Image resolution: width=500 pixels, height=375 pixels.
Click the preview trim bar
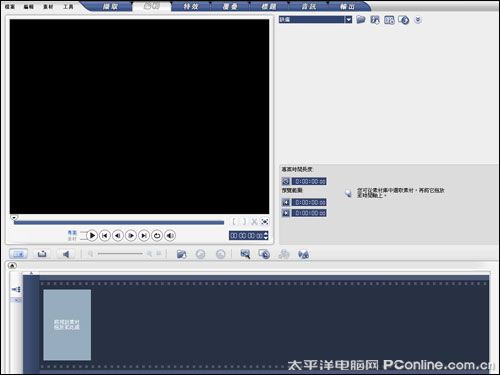pyautogui.click(x=119, y=223)
